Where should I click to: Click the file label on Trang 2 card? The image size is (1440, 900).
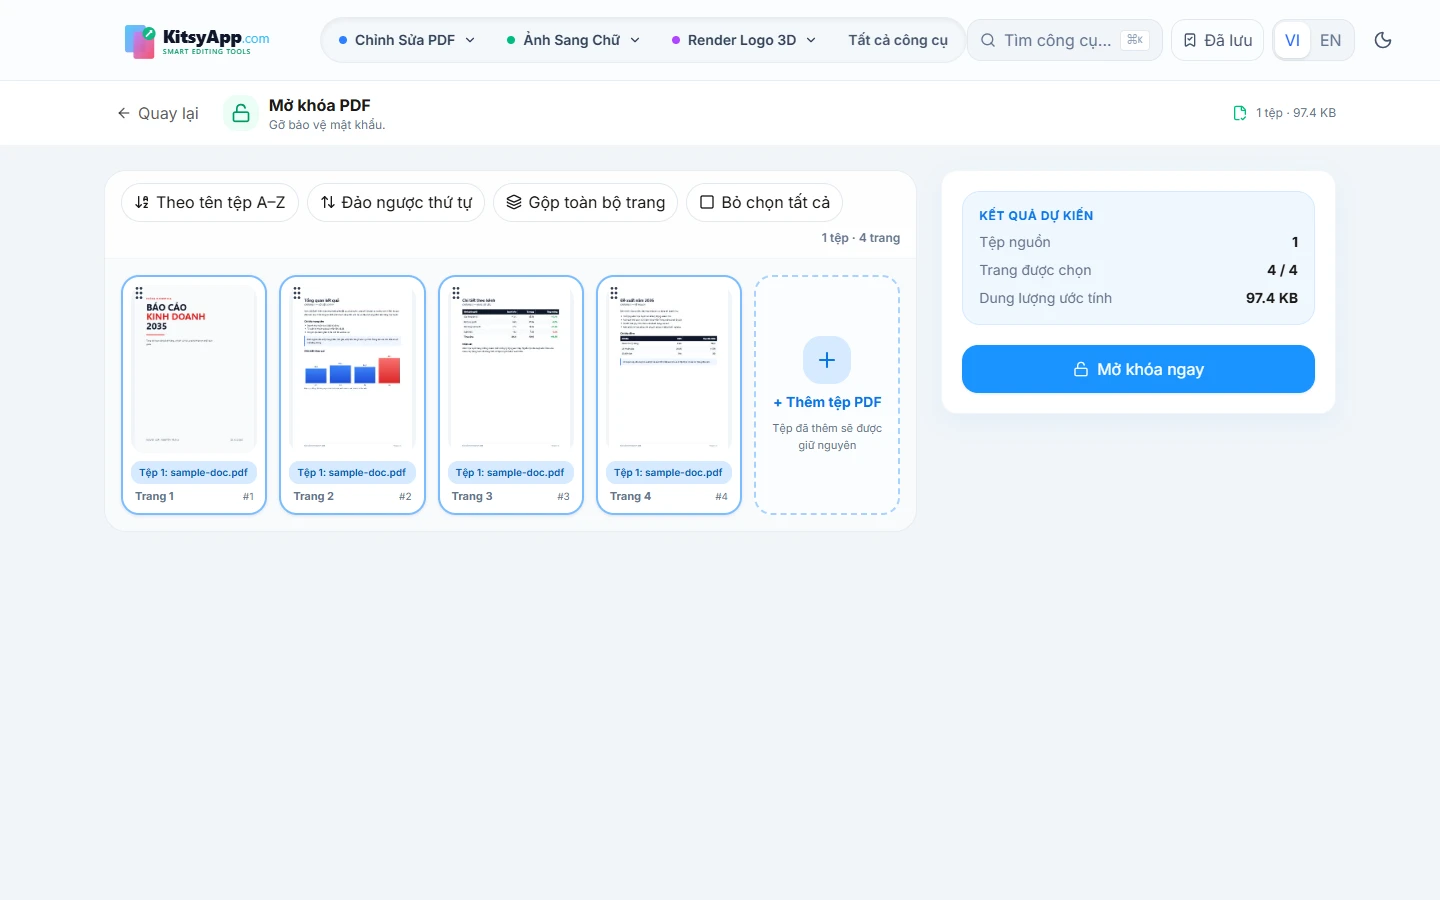tap(352, 472)
